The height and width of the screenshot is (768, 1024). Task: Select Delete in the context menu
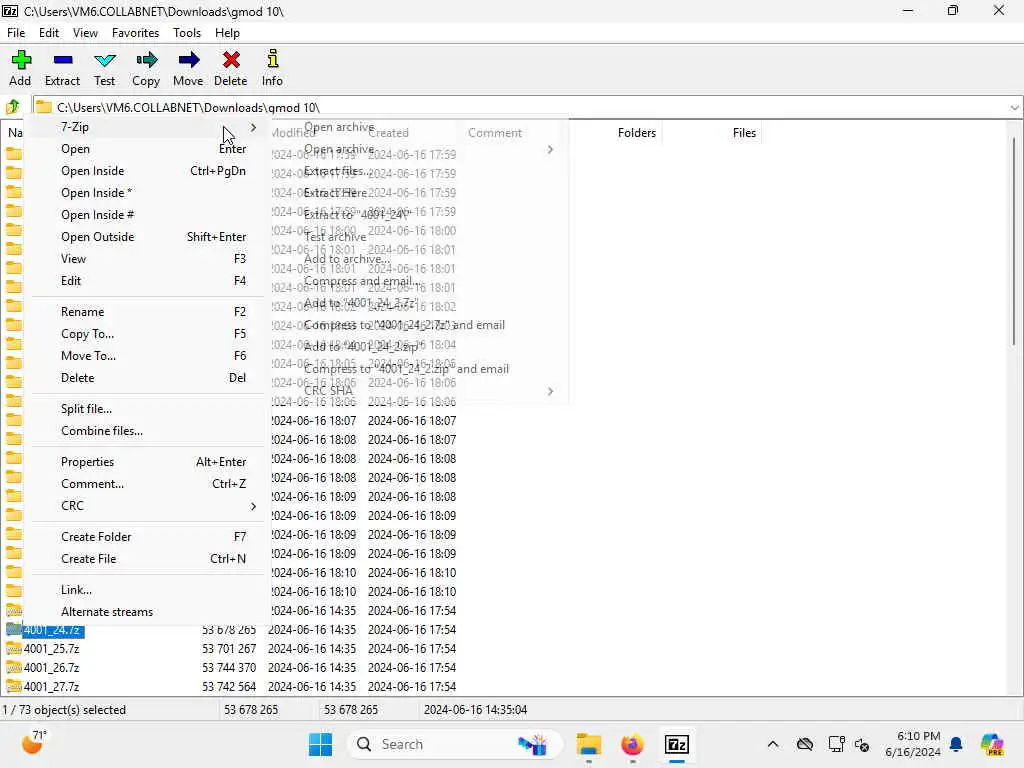[147, 377]
